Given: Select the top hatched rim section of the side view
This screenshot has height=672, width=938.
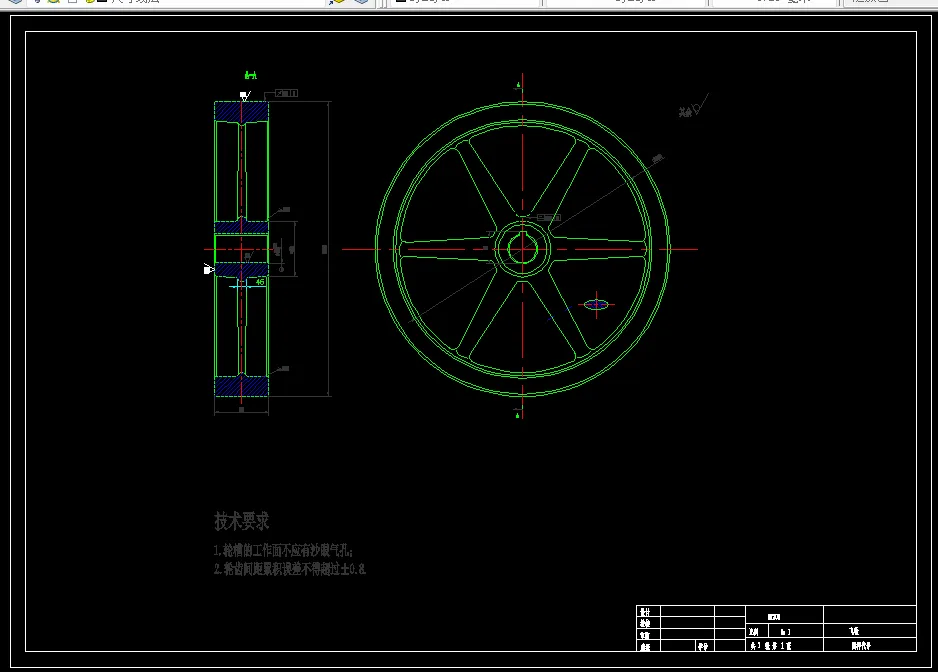Looking at the screenshot, I should tap(241, 112).
